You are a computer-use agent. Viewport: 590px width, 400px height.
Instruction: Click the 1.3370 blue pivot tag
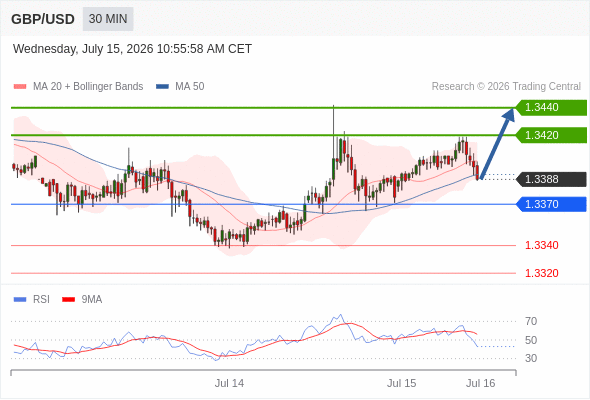[x=551, y=204]
